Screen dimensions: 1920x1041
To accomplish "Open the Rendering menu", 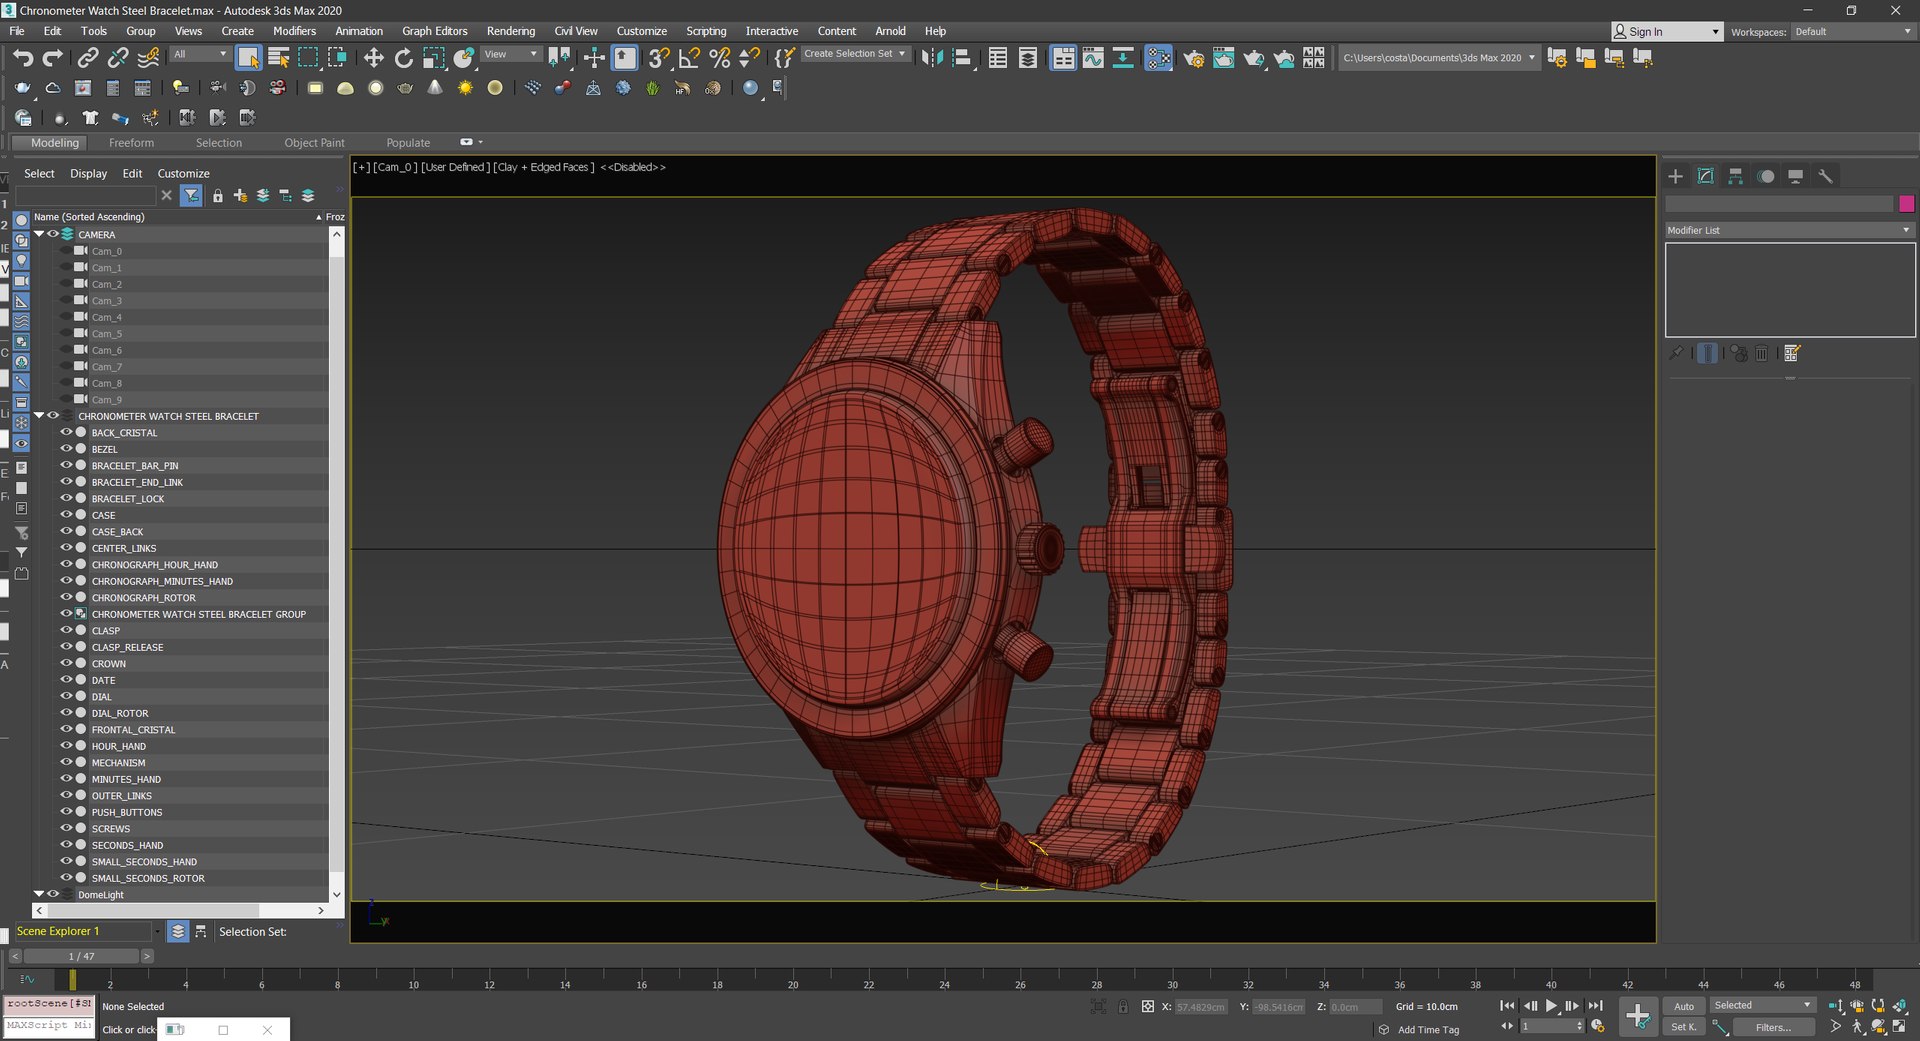I will click(511, 31).
